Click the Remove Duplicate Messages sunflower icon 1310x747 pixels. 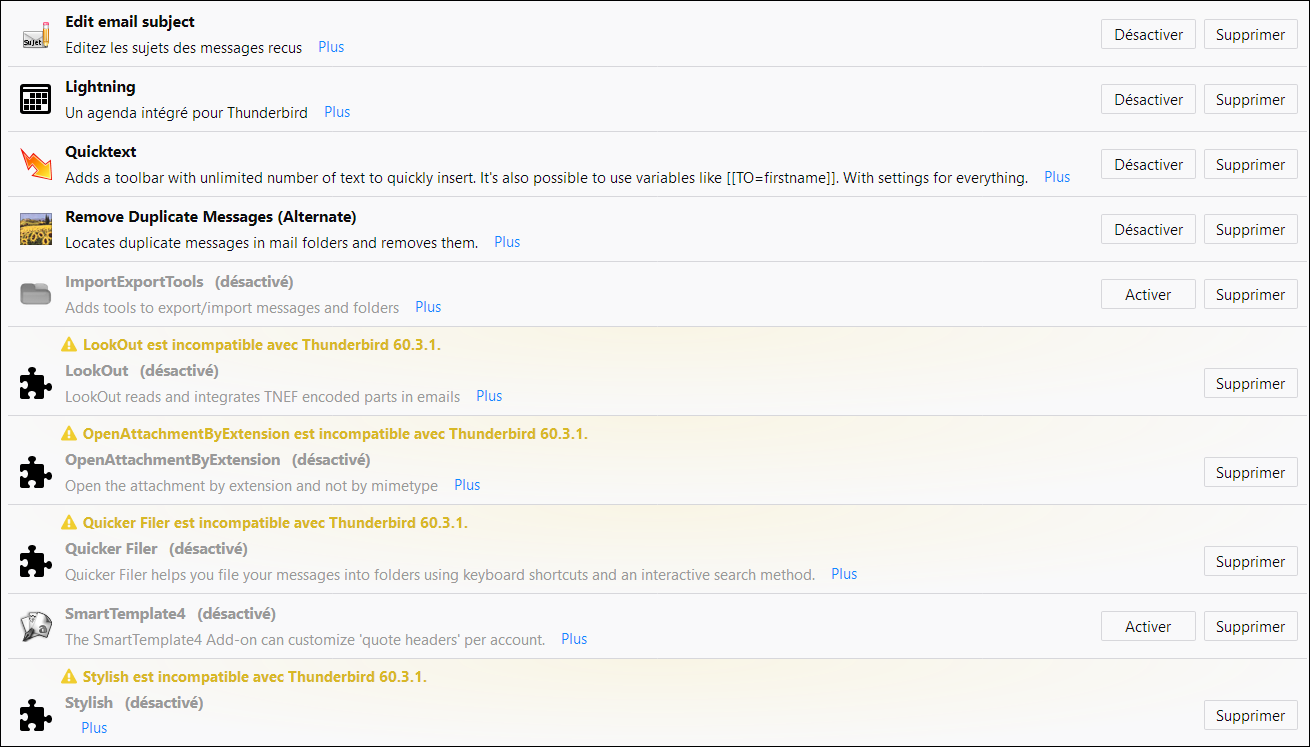point(36,230)
